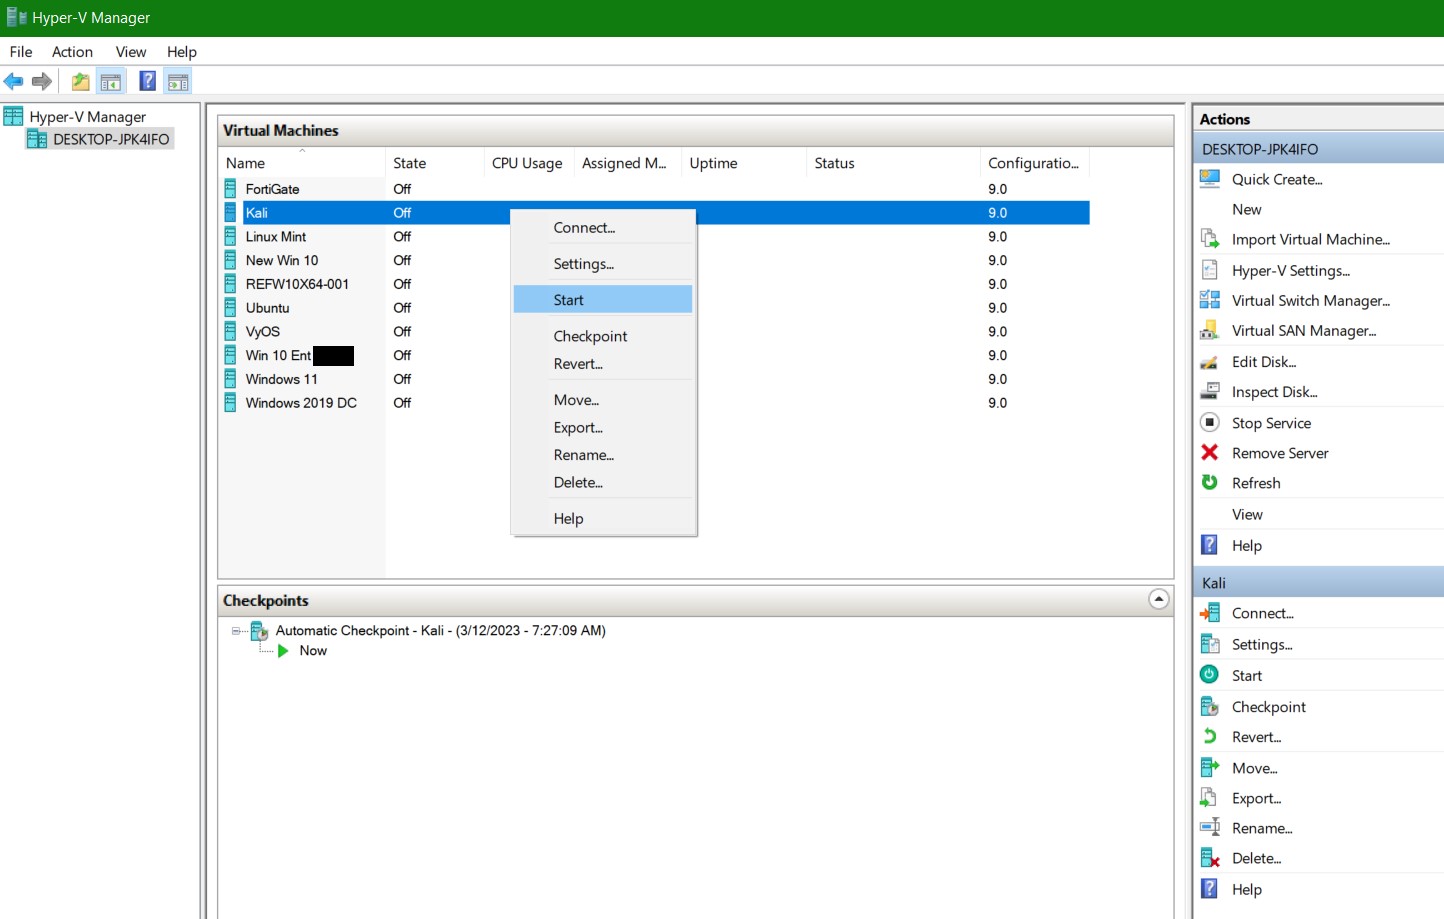
Task: Select DESKTOP-JPK4IFO in the console tree
Action: [x=111, y=139]
